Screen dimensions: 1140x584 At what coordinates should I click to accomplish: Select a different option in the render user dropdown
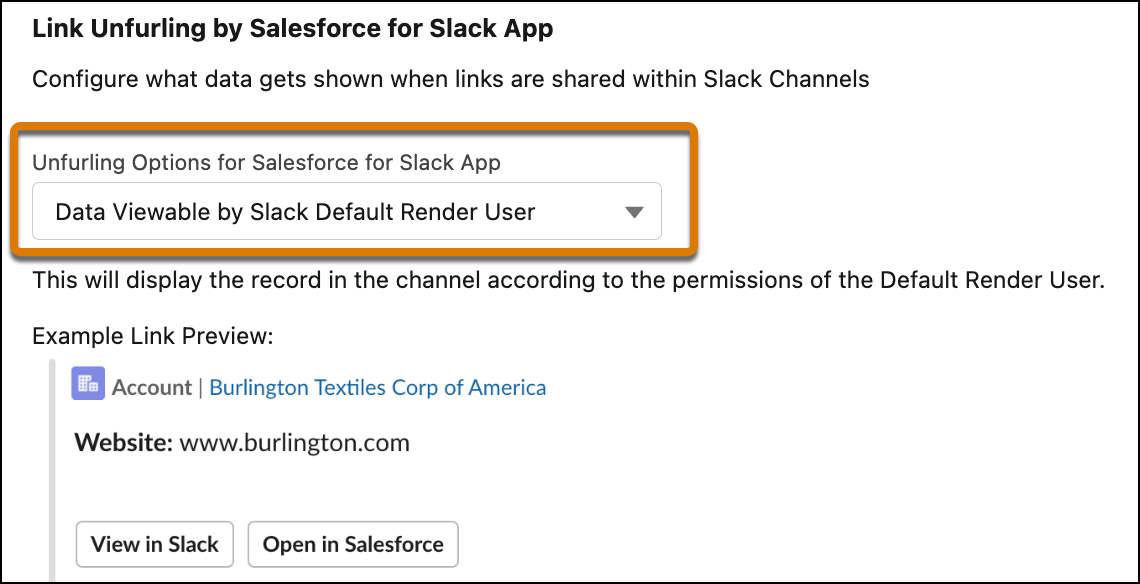(x=347, y=211)
